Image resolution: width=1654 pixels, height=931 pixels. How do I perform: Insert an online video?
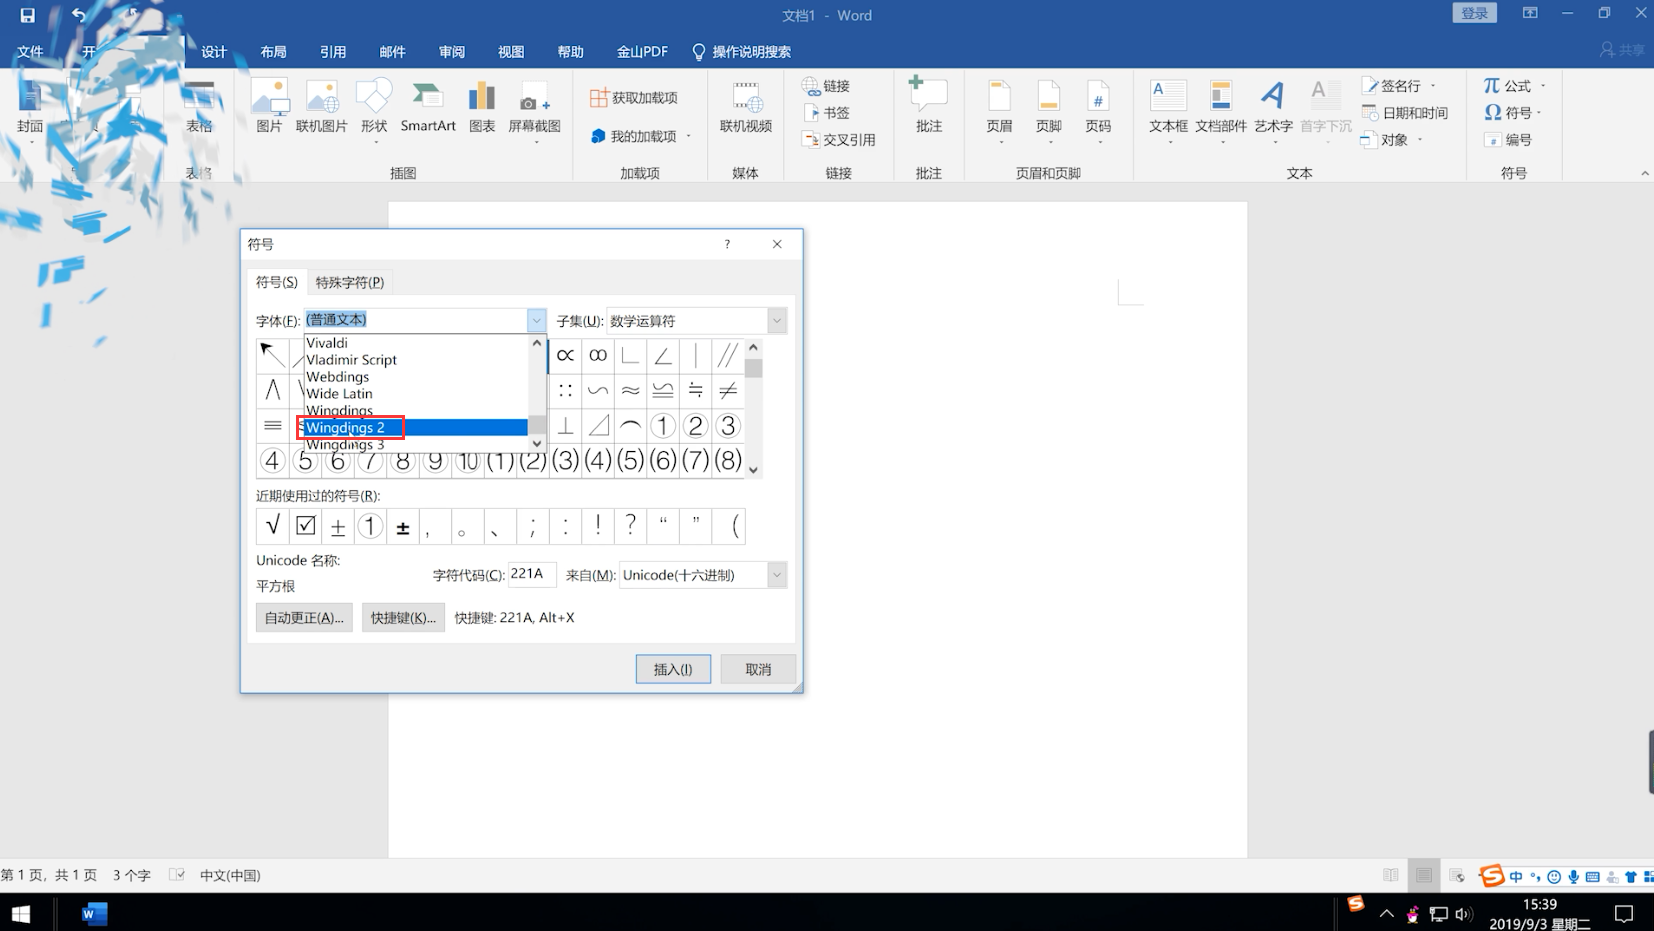[745, 107]
